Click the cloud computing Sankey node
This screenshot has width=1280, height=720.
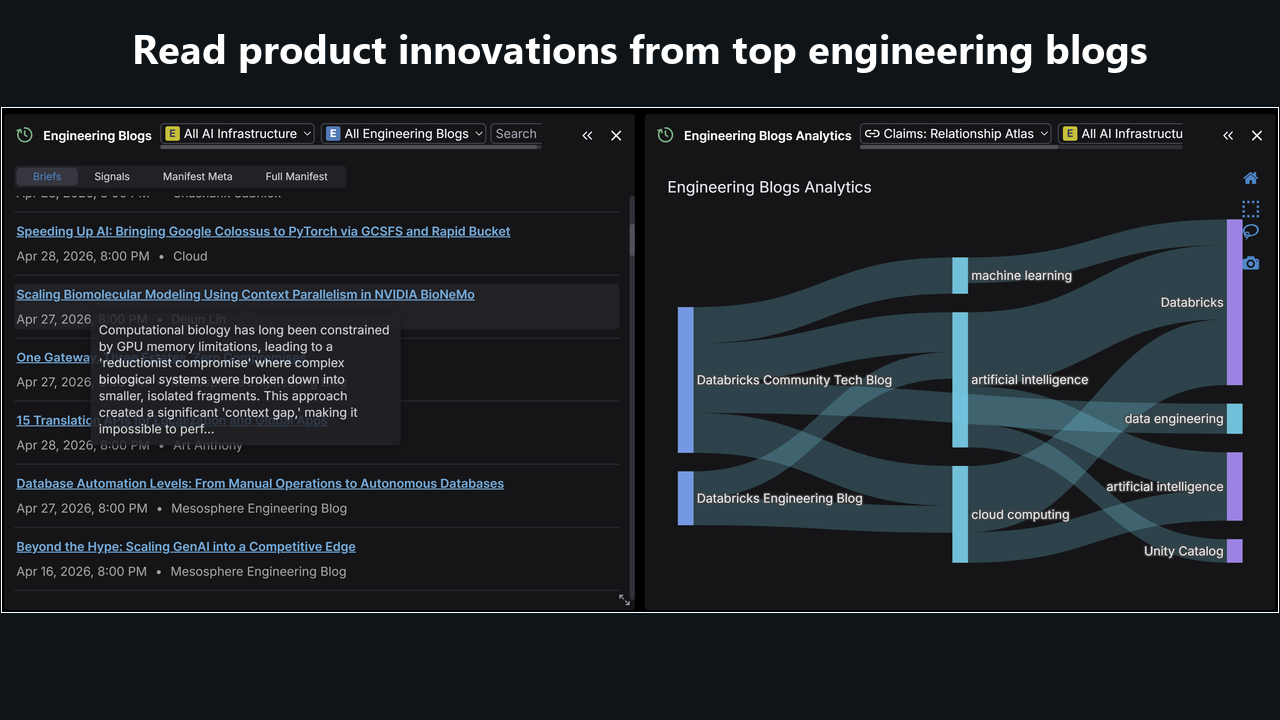(960, 514)
